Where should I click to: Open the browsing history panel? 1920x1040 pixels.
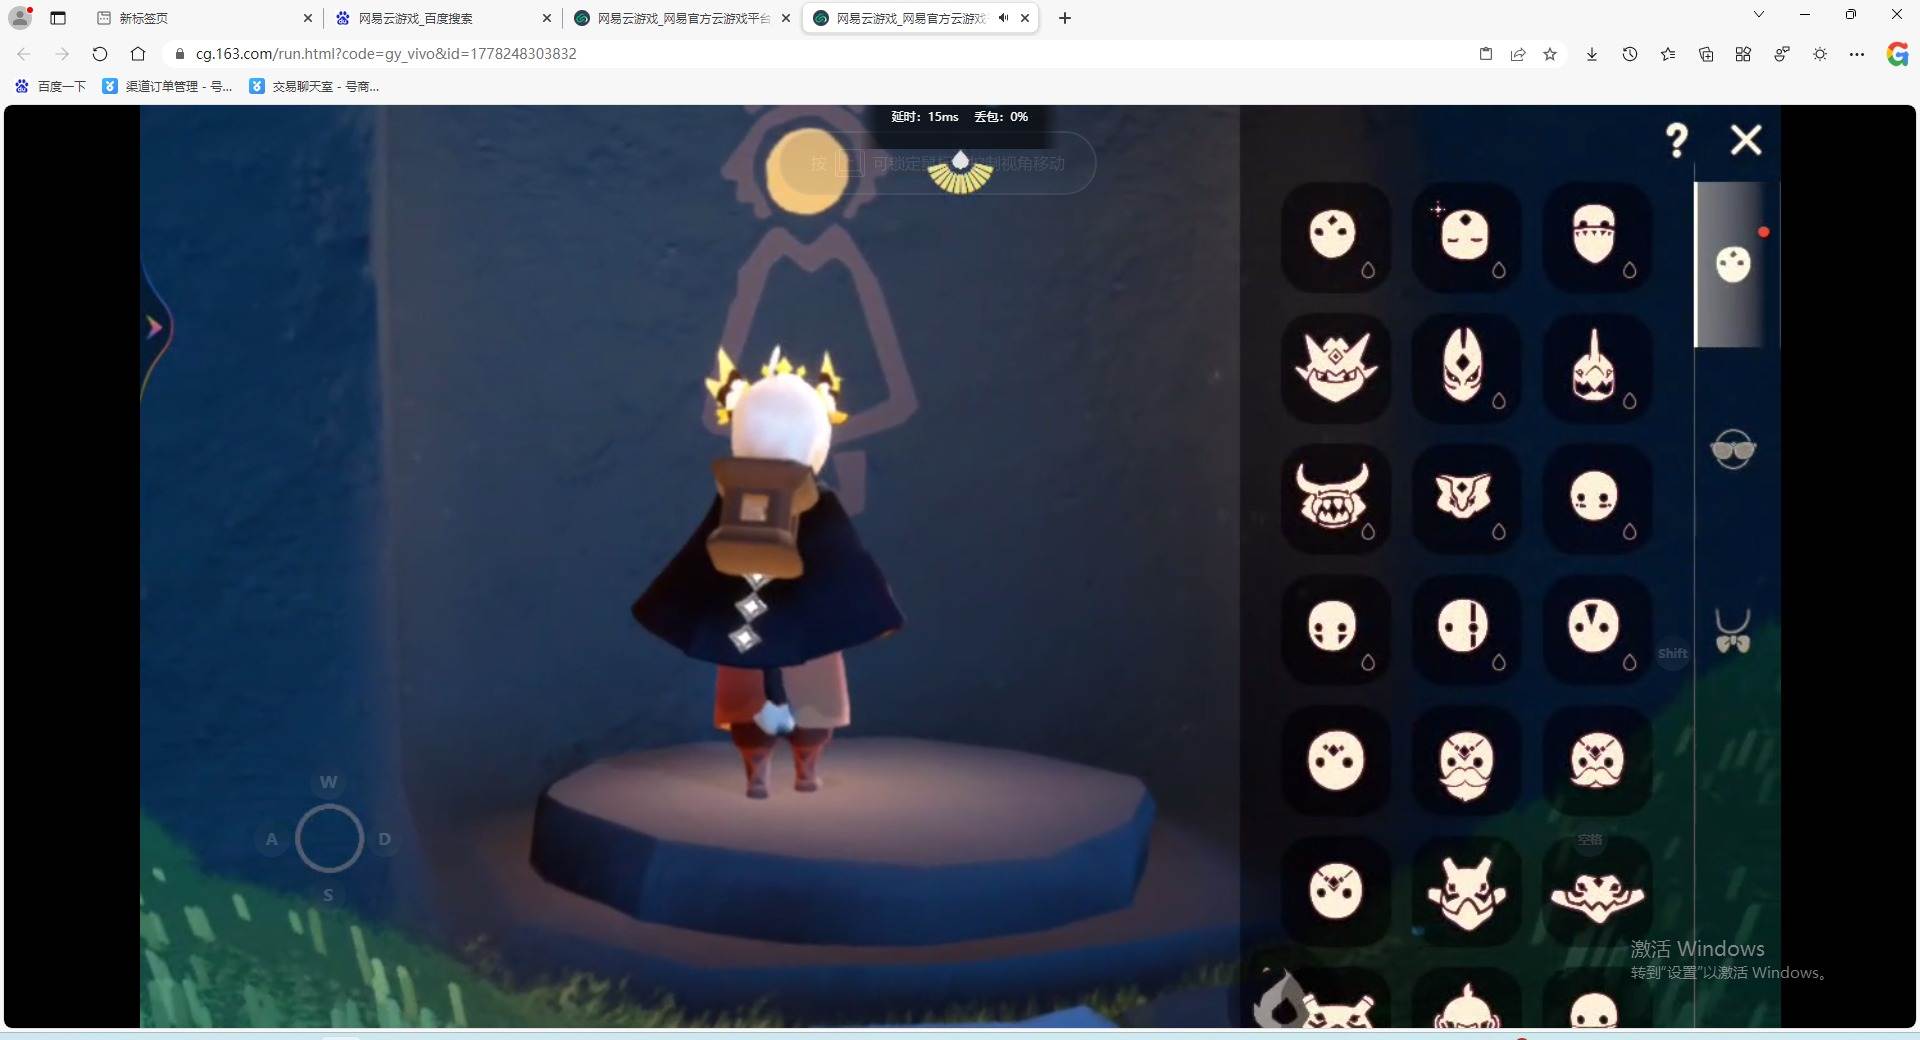1630,54
